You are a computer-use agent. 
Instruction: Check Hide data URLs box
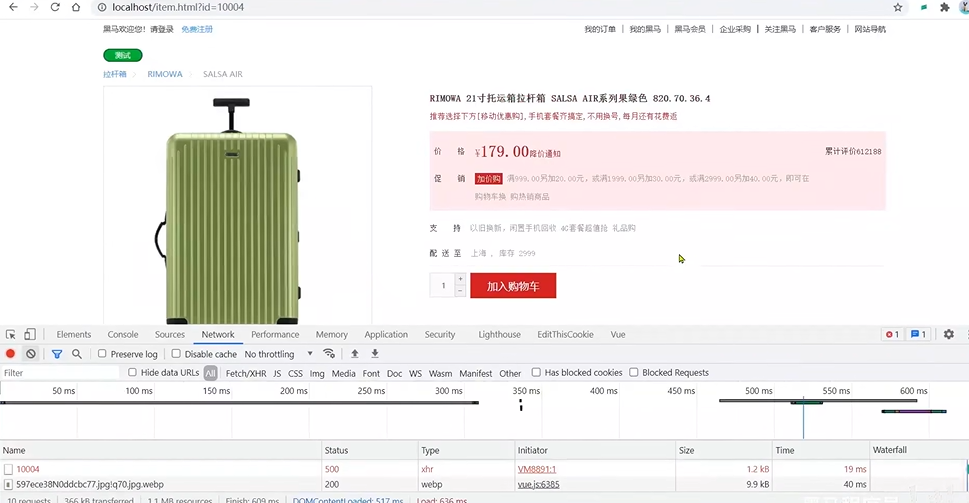coord(132,372)
